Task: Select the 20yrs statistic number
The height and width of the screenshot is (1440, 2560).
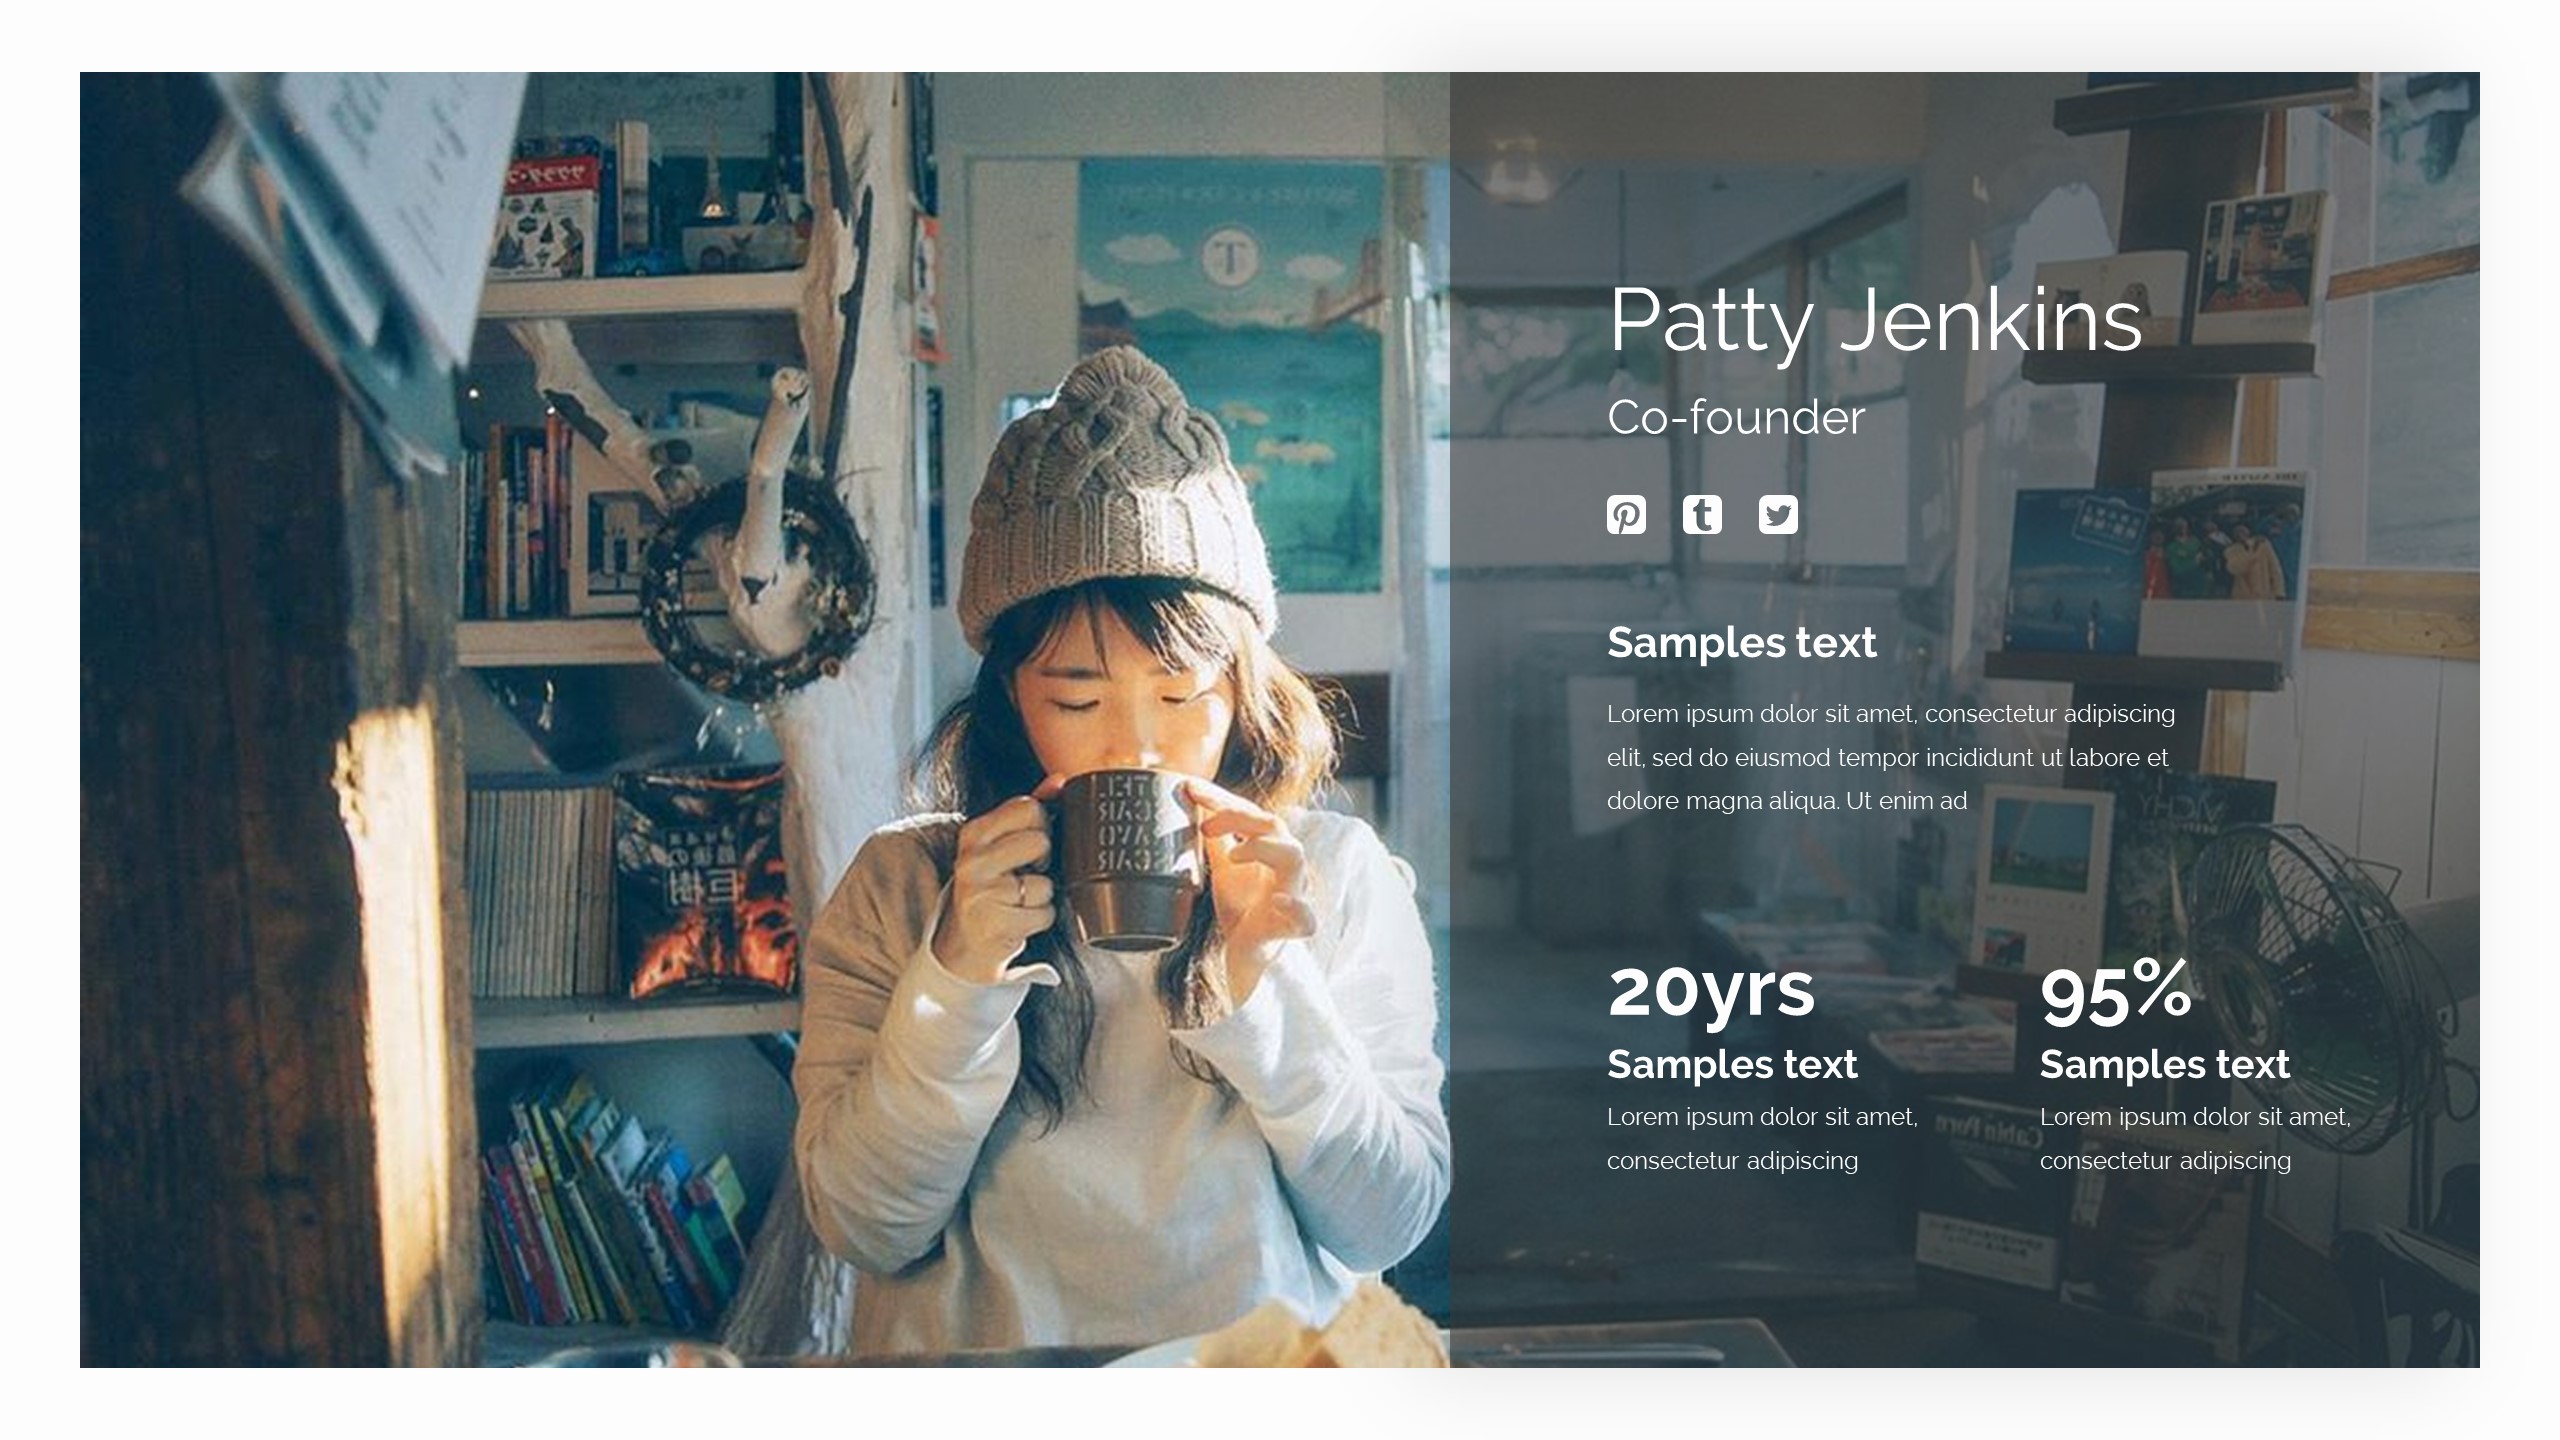Action: point(1710,991)
